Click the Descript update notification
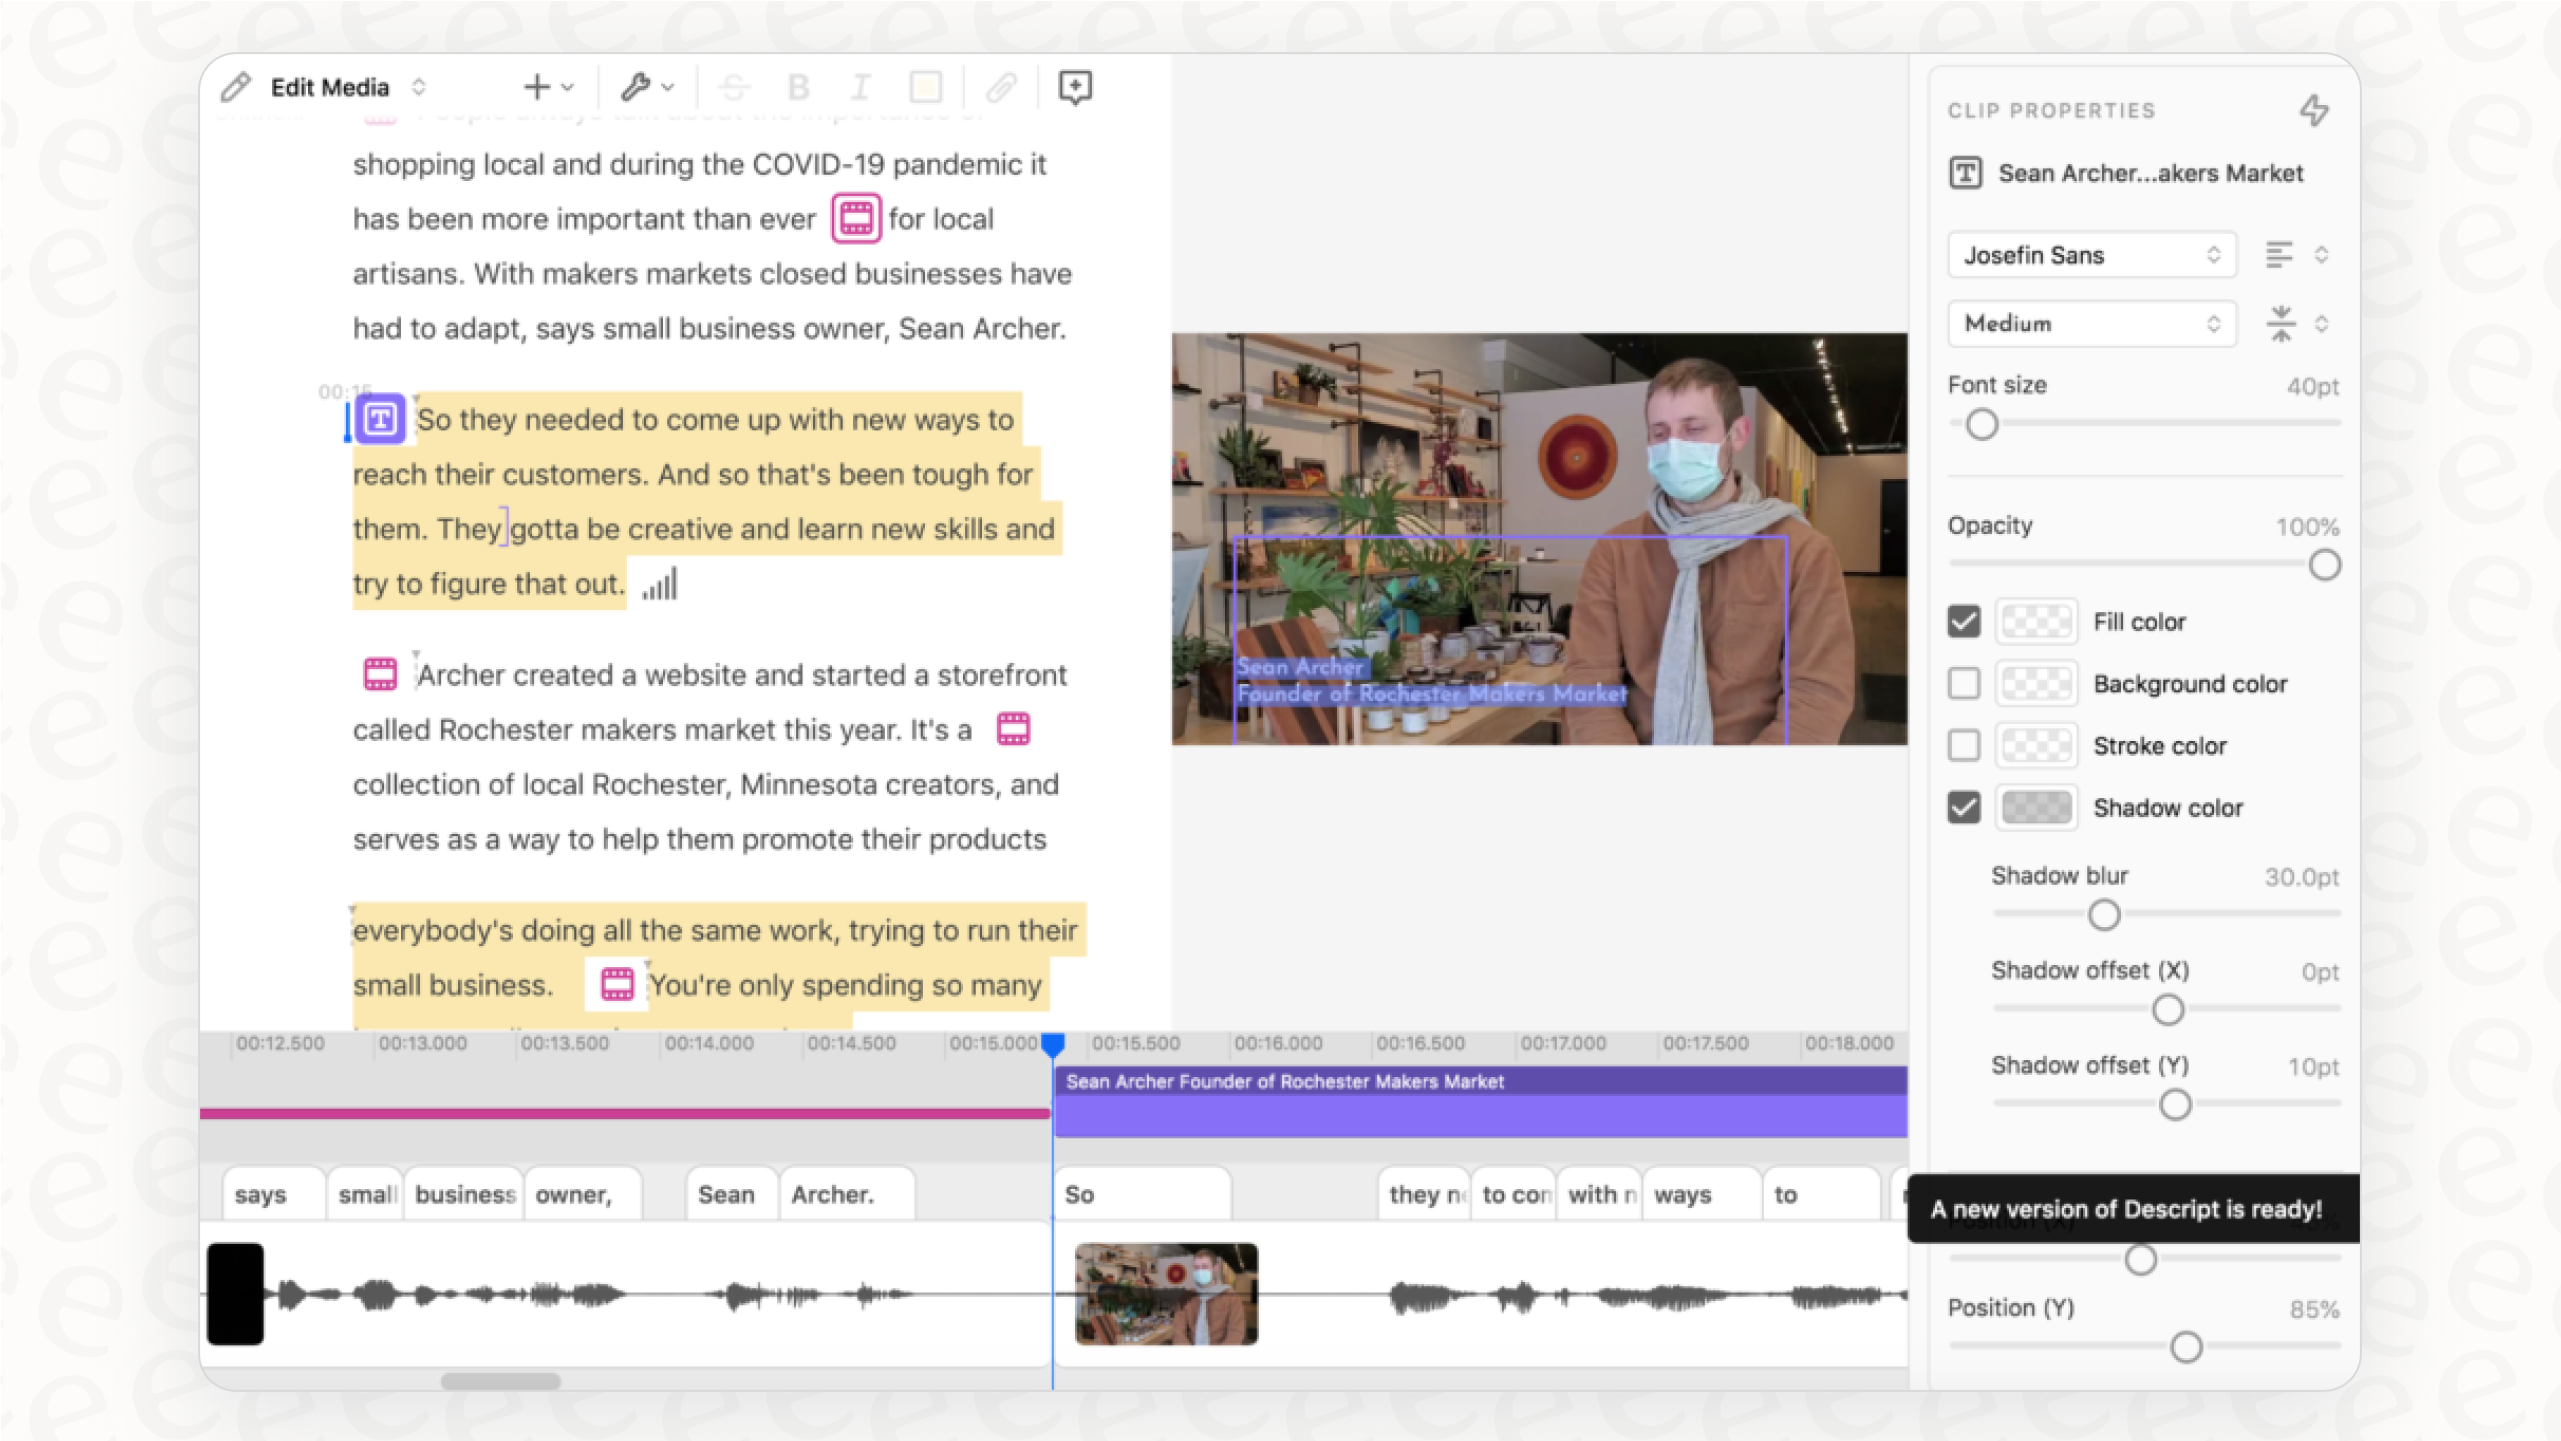2561x1441 pixels. pos(2134,1208)
